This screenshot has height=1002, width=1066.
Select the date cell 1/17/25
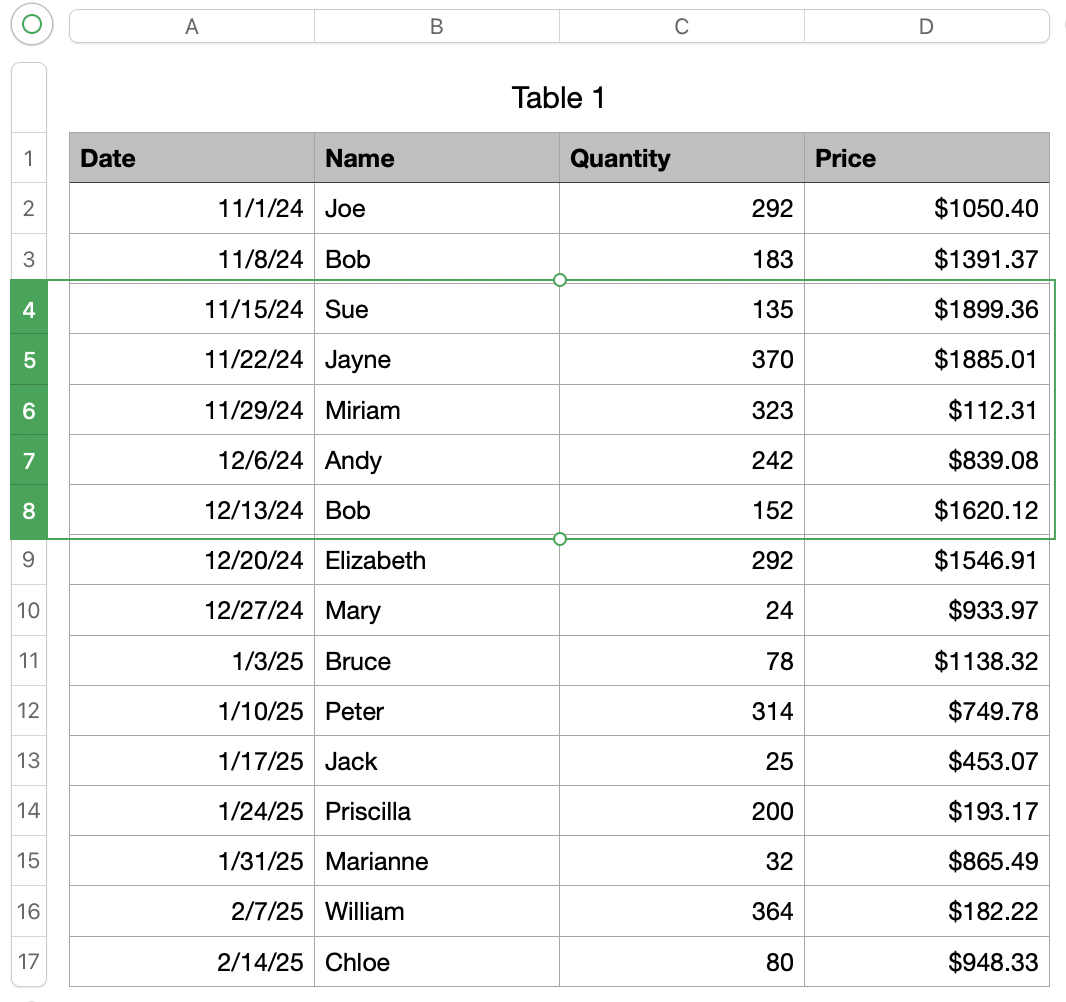click(x=192, y=761)
